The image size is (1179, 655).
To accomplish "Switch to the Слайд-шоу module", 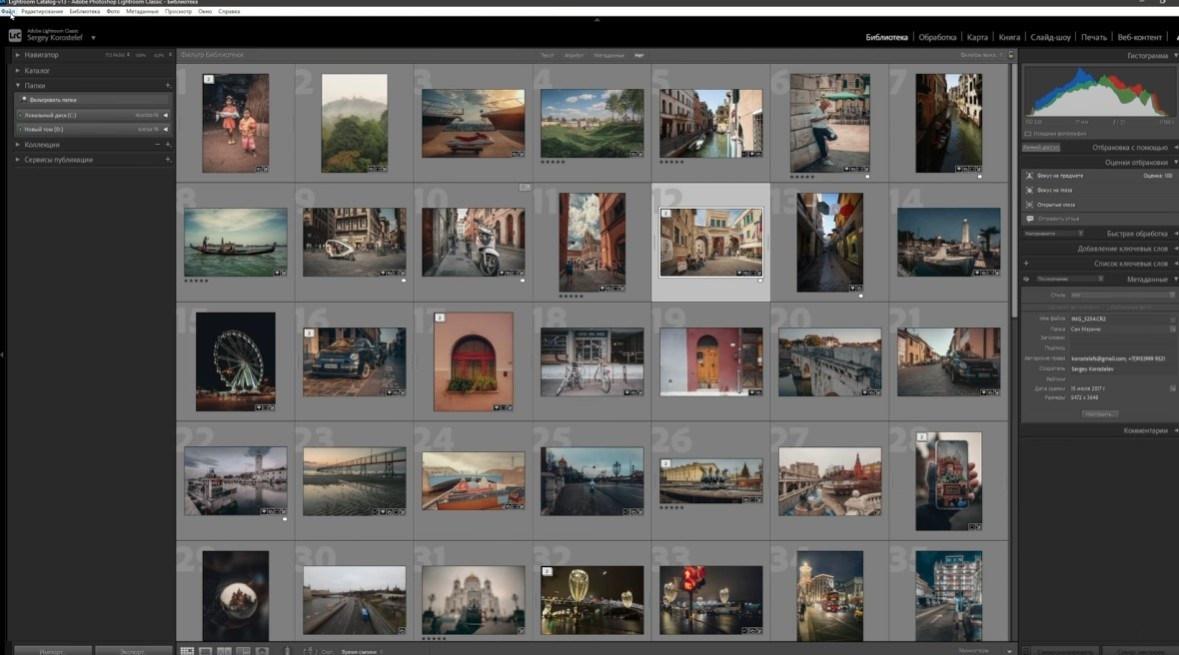I will tap(1050, 37).
